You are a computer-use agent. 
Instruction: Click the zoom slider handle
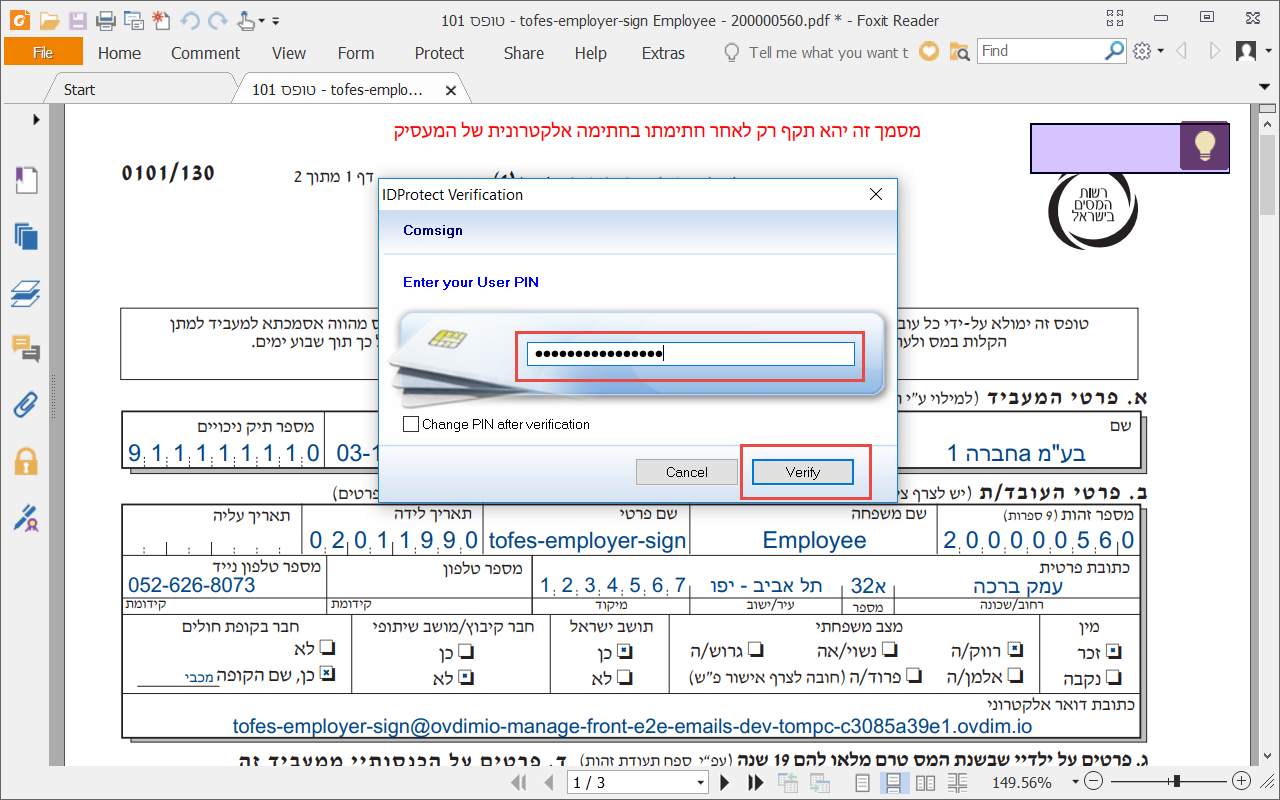1177,781
